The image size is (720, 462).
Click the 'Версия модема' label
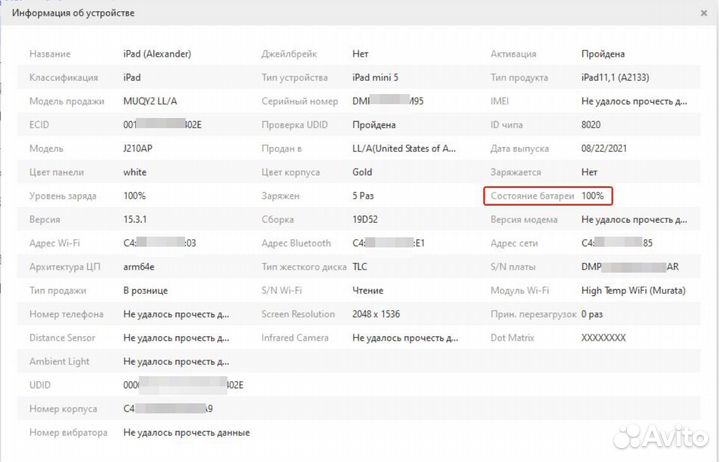pos(524,220)
